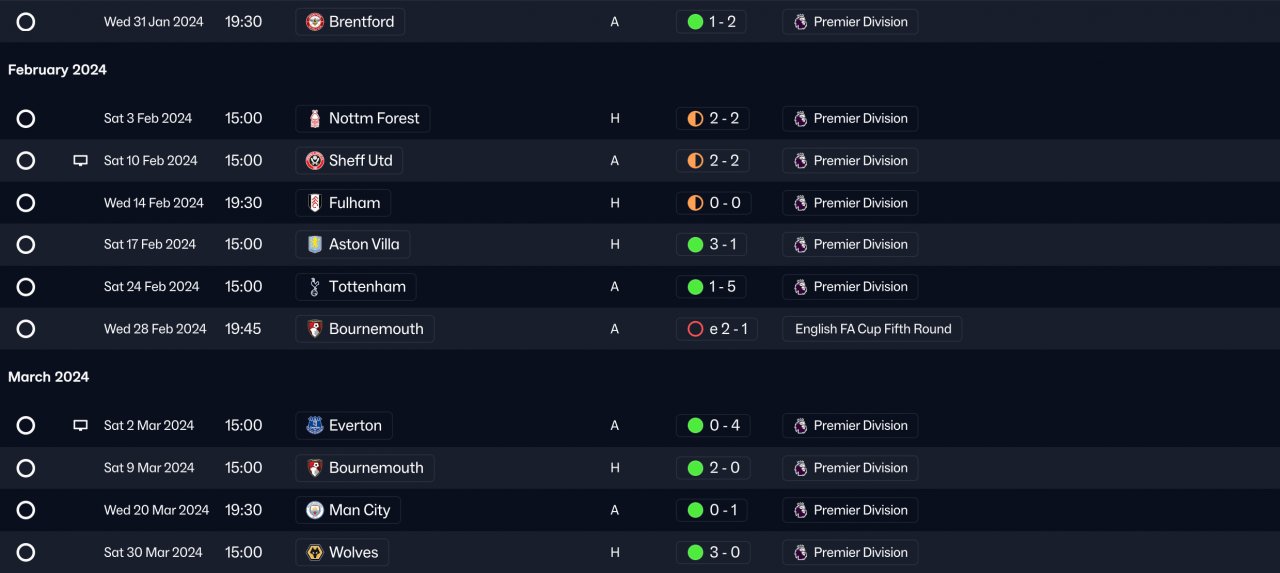The width and height of the screenshot is (1280, 573).
Task: Click the 0 - 4 Everton score
Action: [x=713, y=426]
